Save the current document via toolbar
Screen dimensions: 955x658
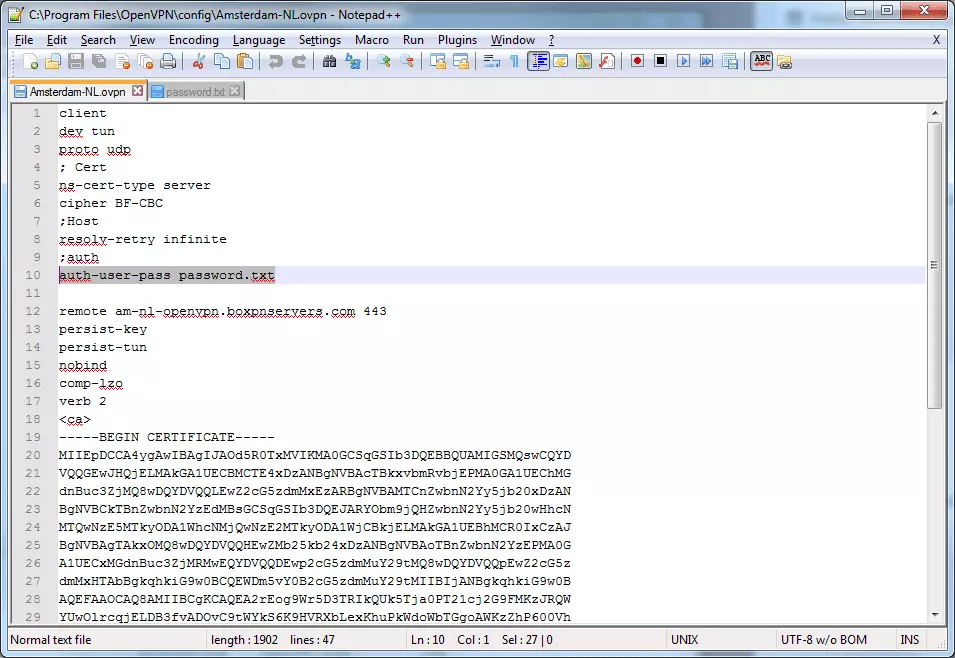pos(76,61)
